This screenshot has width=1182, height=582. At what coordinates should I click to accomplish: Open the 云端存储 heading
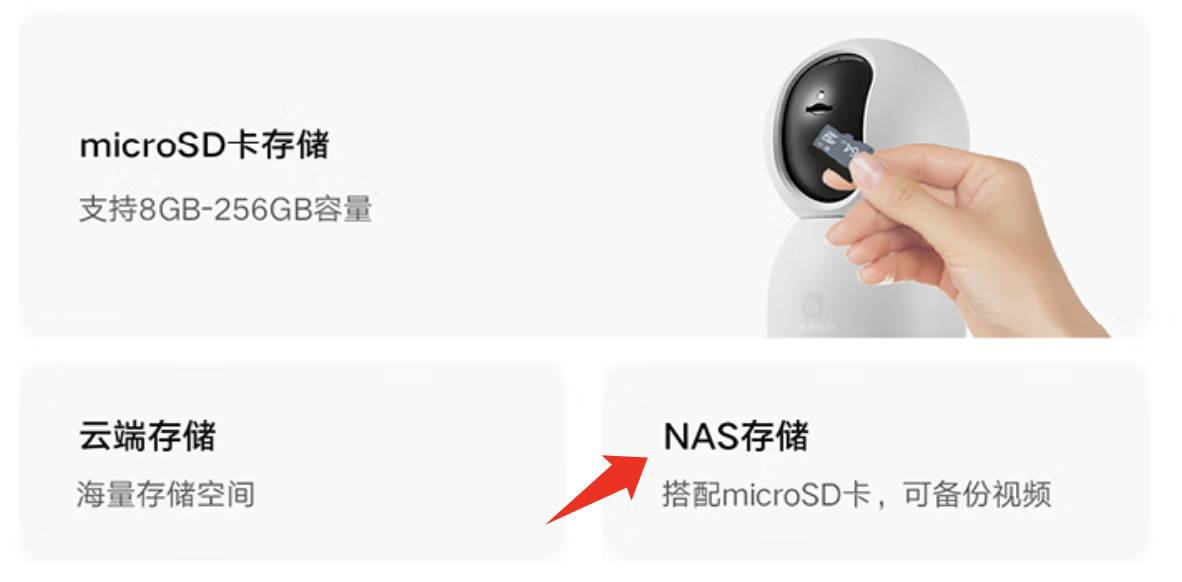pos(148,436)
